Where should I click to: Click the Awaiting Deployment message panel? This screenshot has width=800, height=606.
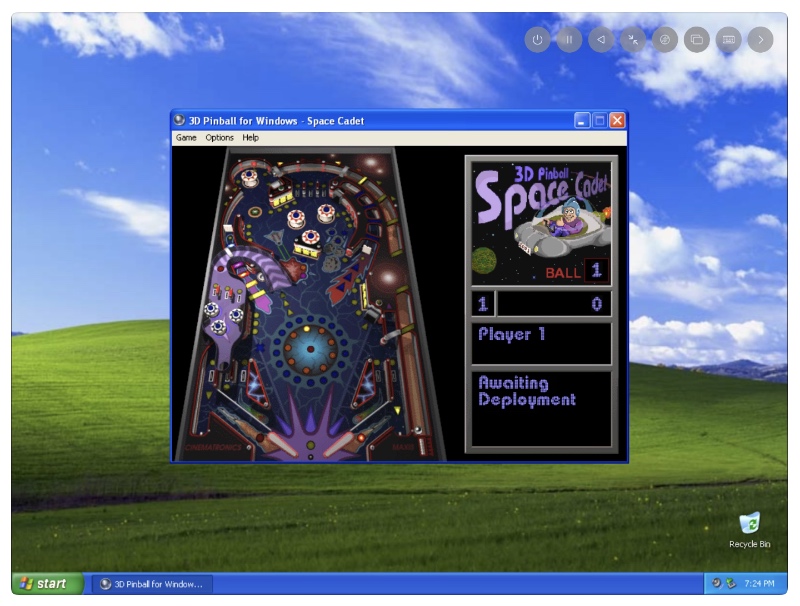pyautogui.click(x=540, y=408)
